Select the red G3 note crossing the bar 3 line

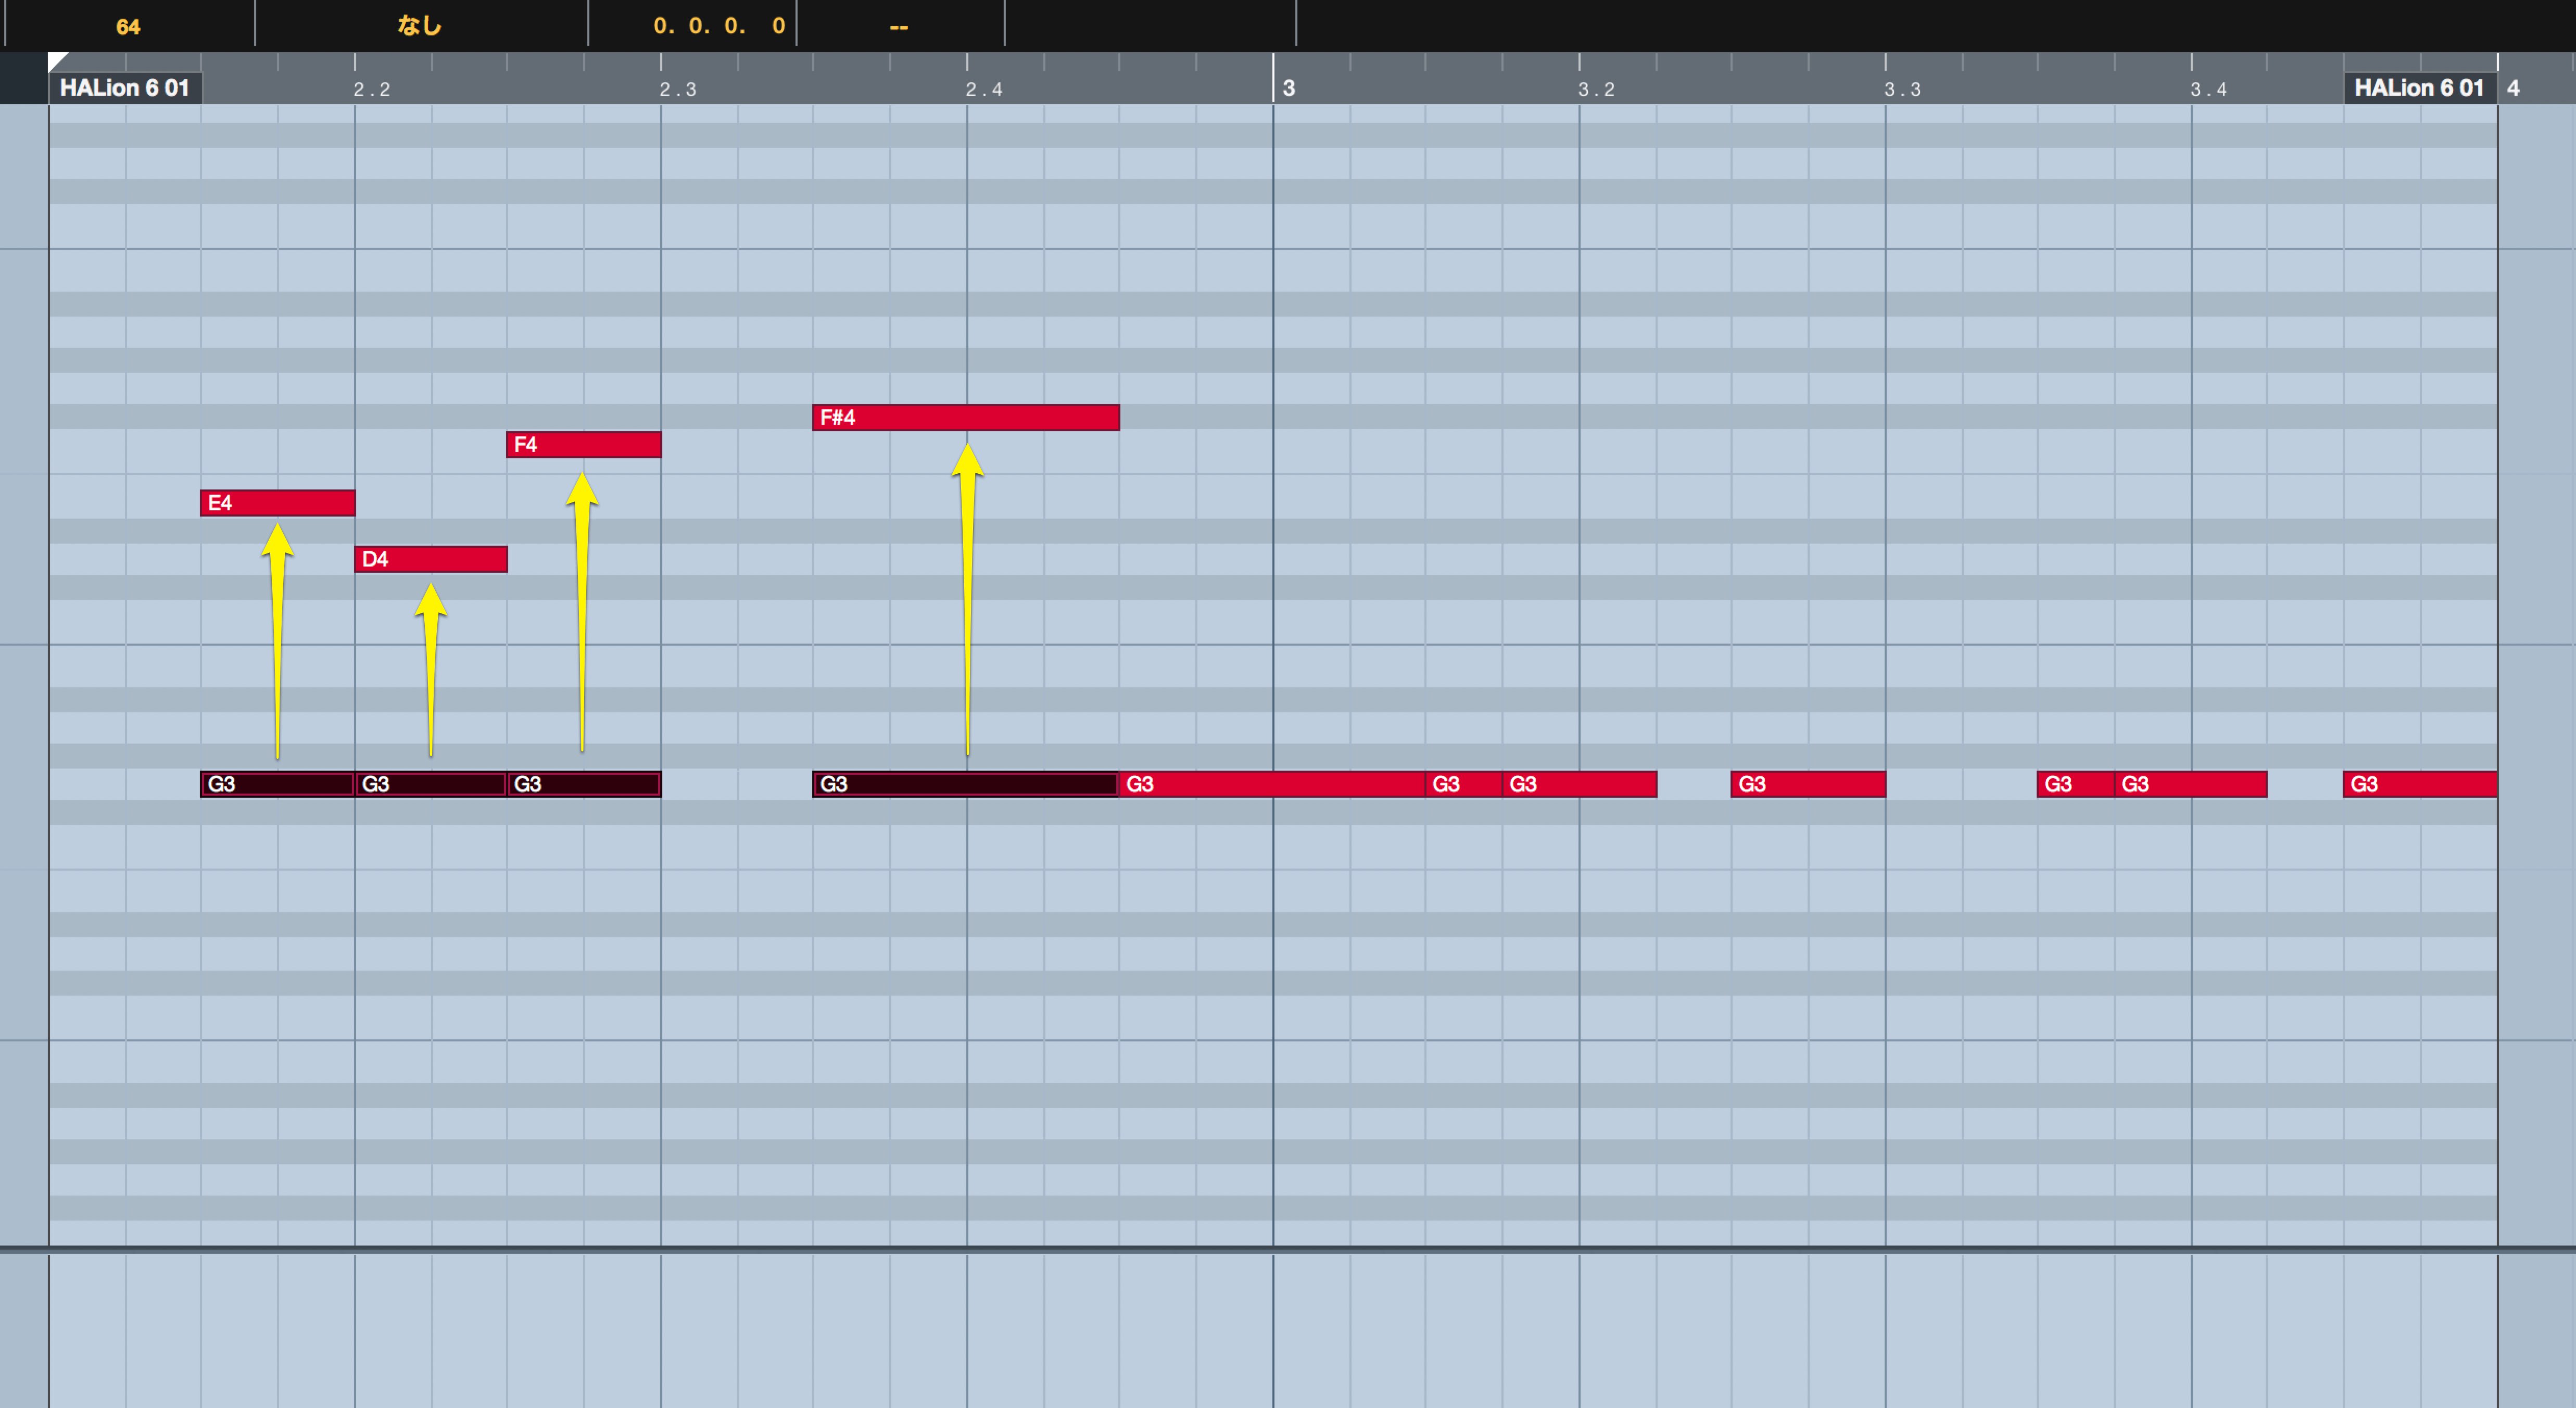[1272, 784]
